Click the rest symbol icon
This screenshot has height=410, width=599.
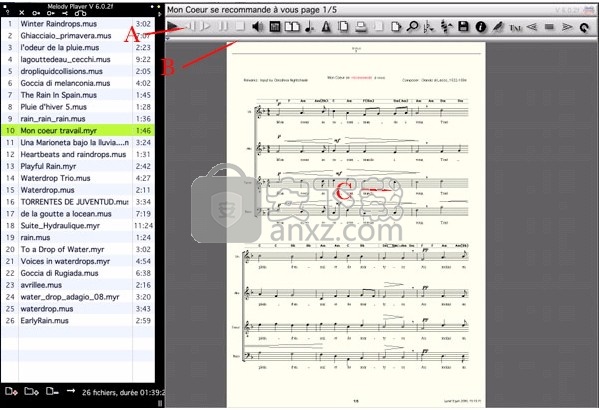[x=446, y=26]
